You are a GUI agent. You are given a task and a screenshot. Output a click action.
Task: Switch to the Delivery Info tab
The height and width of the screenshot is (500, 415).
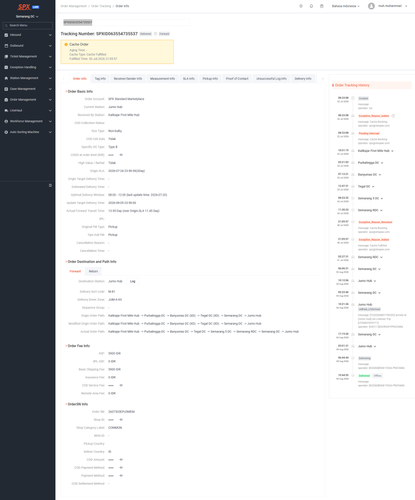[303, 79]
